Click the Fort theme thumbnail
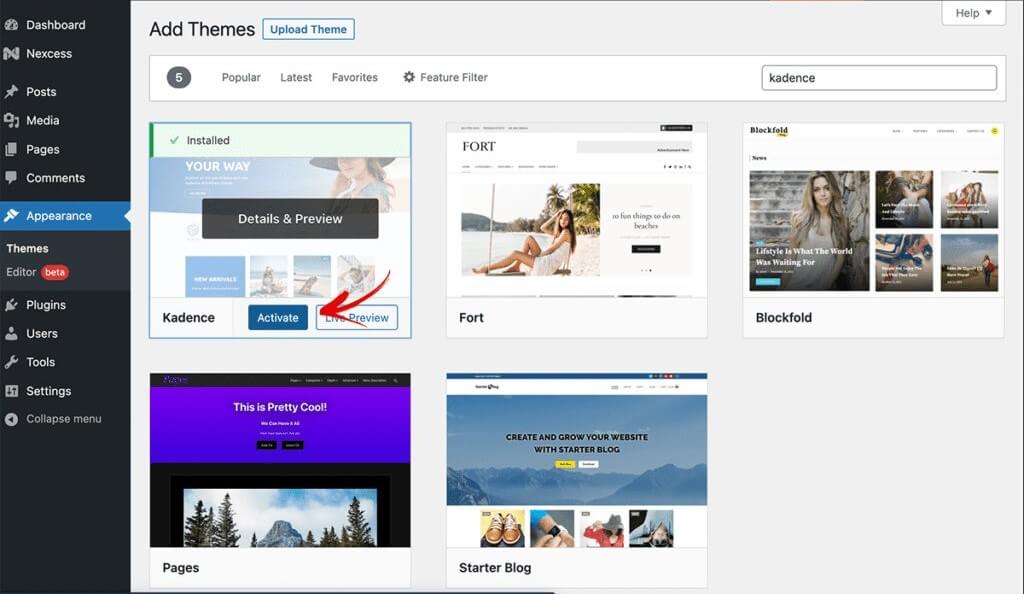This screenshot has height=594, width=1024. pyautogui.click(x=577, y=210)
